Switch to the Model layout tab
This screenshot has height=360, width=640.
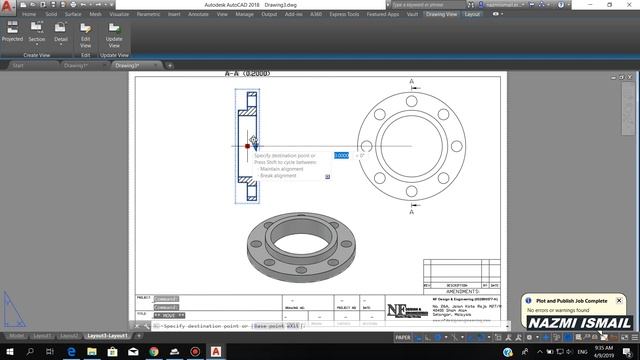point(16,336)
